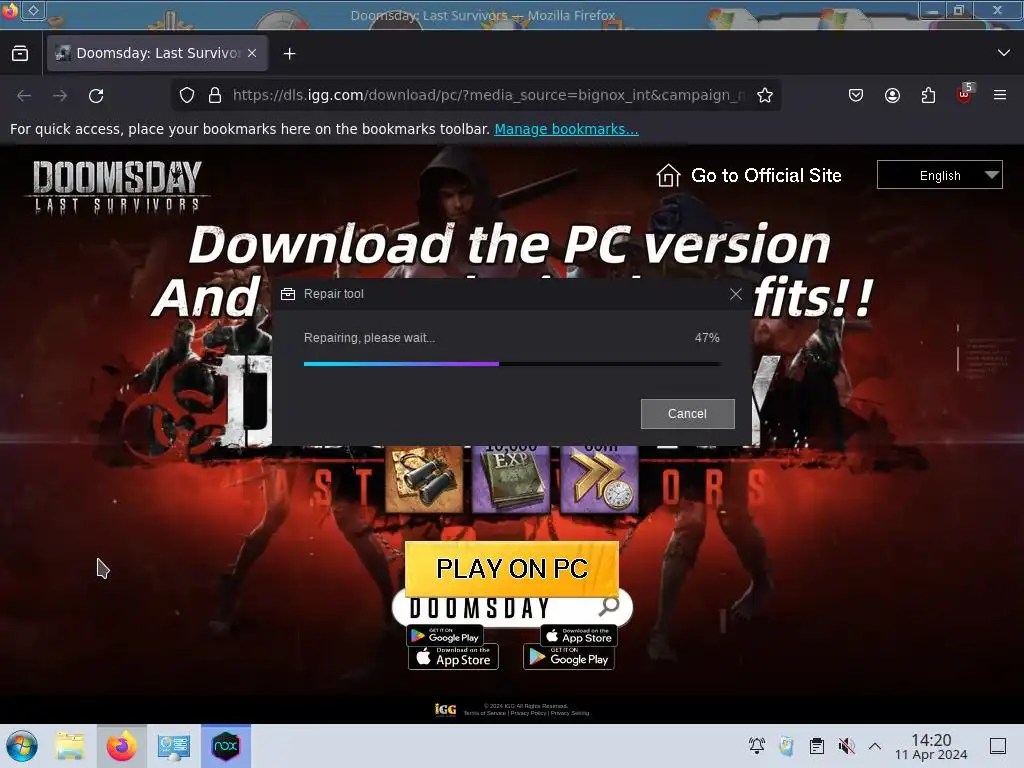
Task: Click the upper-right App Store badge
Action: tap(579, 635)
